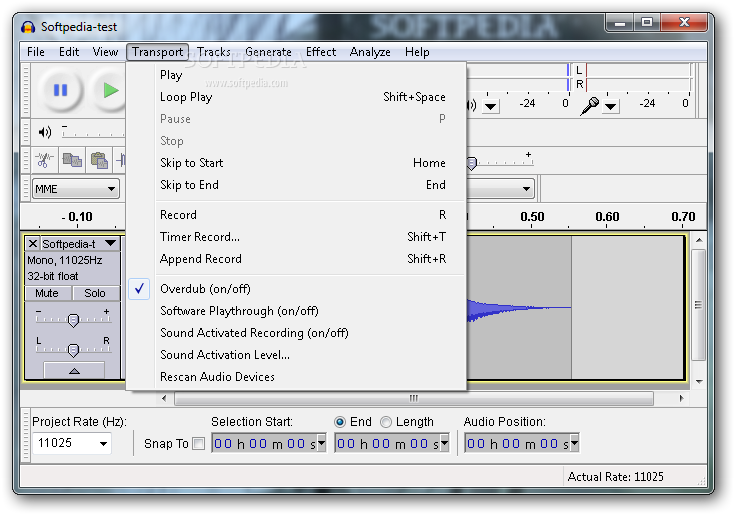Select the Length radio button
Image resolution: width=735 pixels, height=515 pixels.
(386, 422)
